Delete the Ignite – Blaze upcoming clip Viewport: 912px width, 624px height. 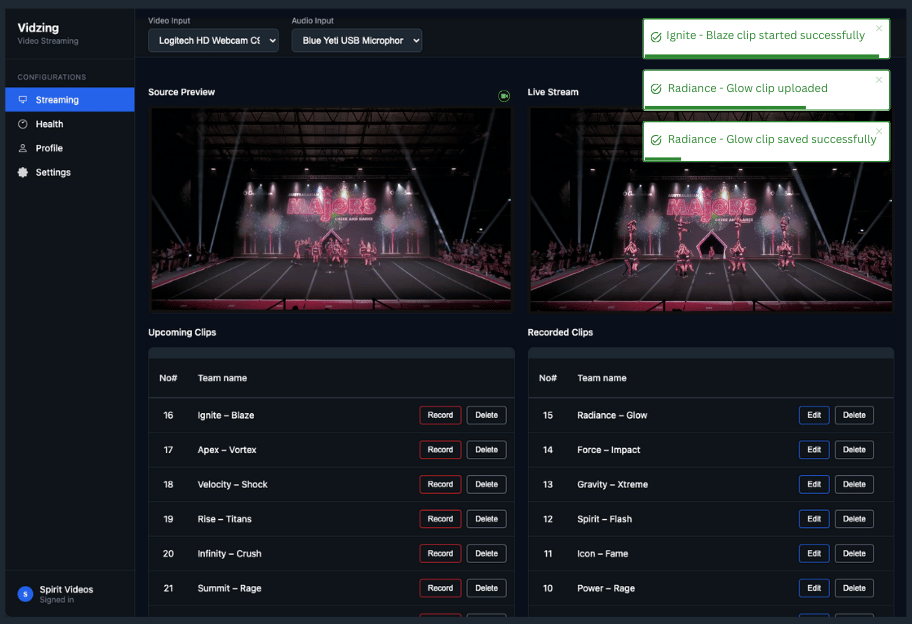[x=486, y=415]
